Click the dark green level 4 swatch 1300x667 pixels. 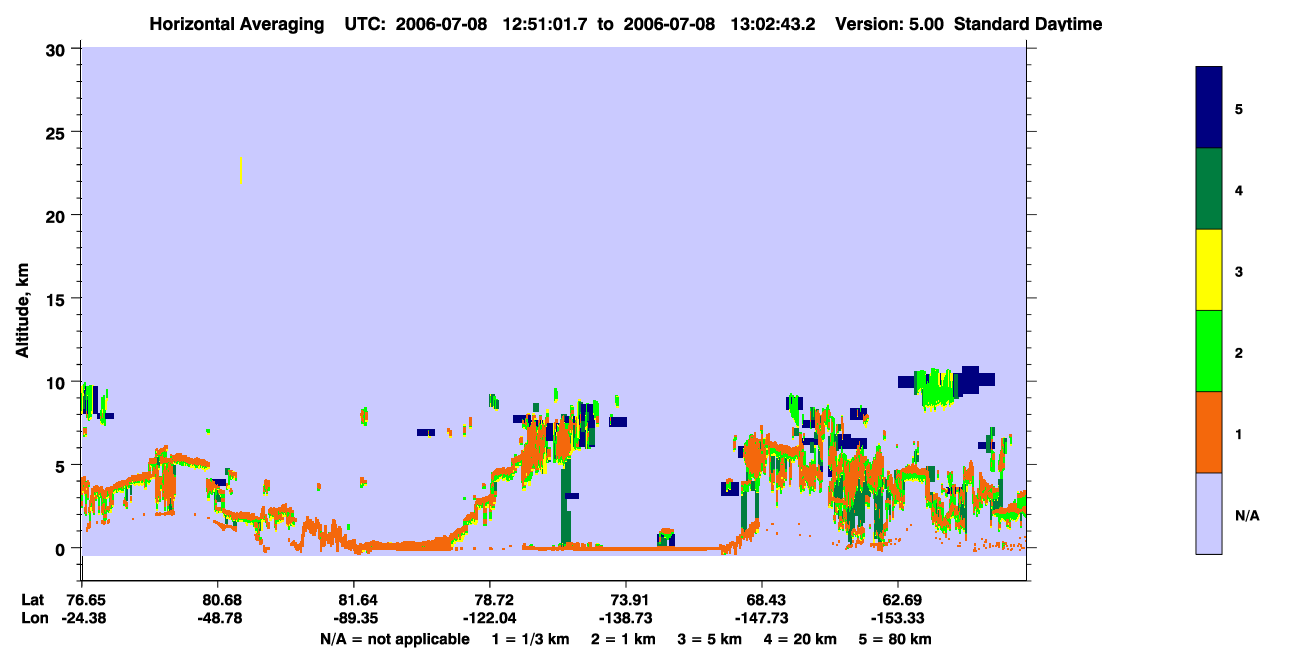pos(1209,189)
